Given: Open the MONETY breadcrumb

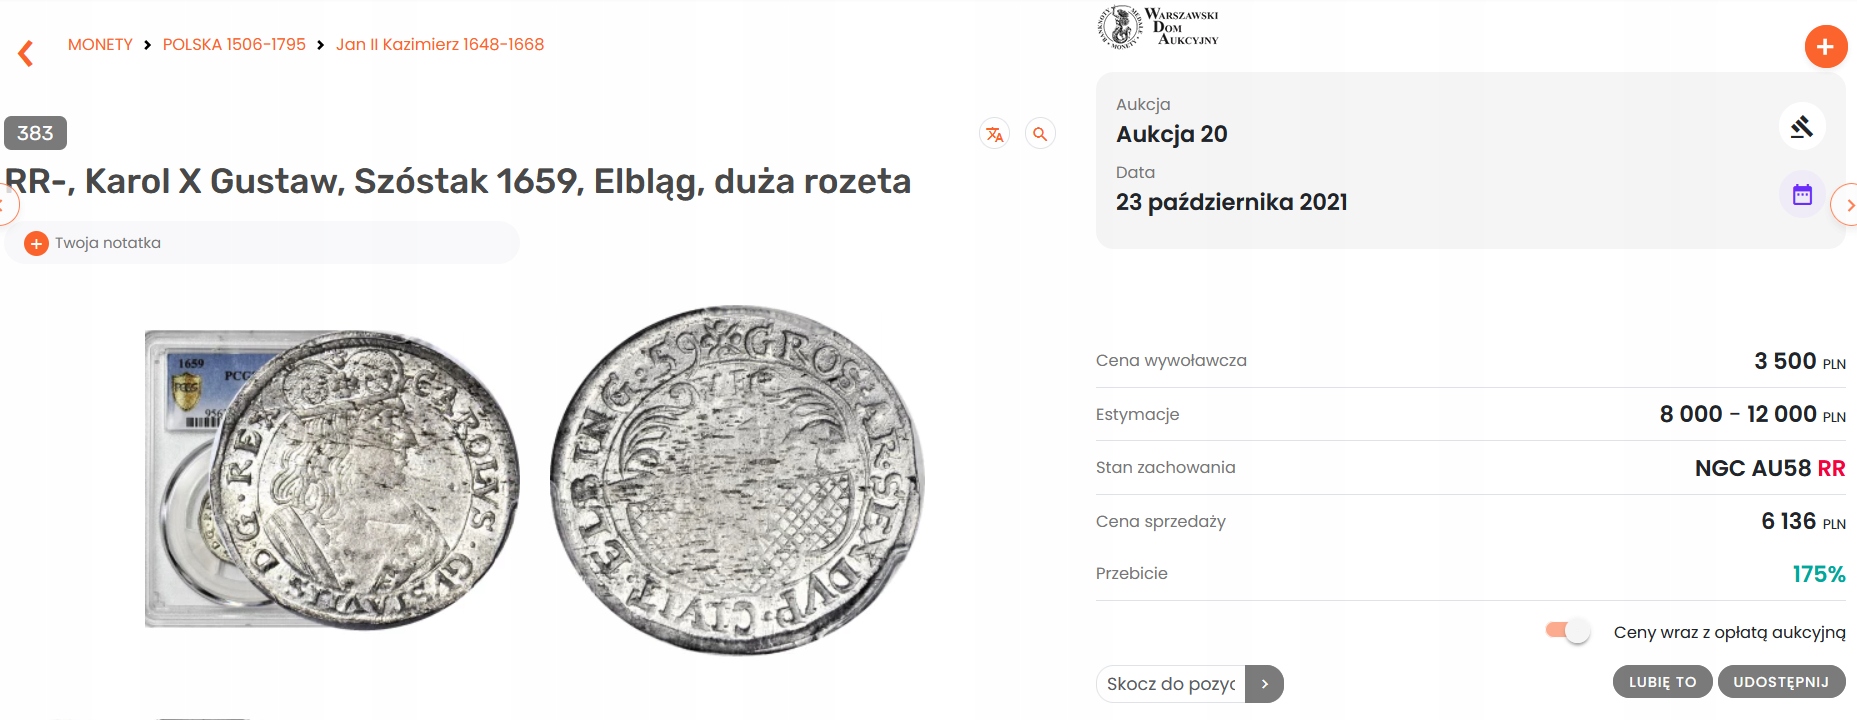Looking at the screenshot, I should pyautogui.click(x=100, y=45).
